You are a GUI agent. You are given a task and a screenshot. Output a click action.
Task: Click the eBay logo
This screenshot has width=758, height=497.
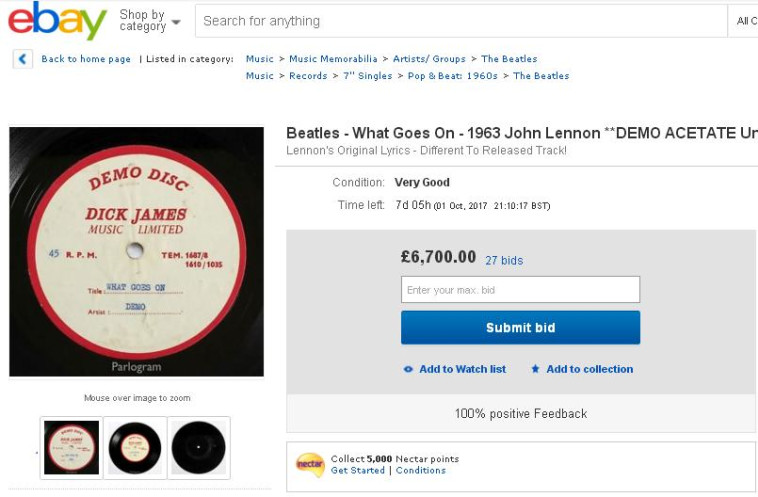(57, 21)
